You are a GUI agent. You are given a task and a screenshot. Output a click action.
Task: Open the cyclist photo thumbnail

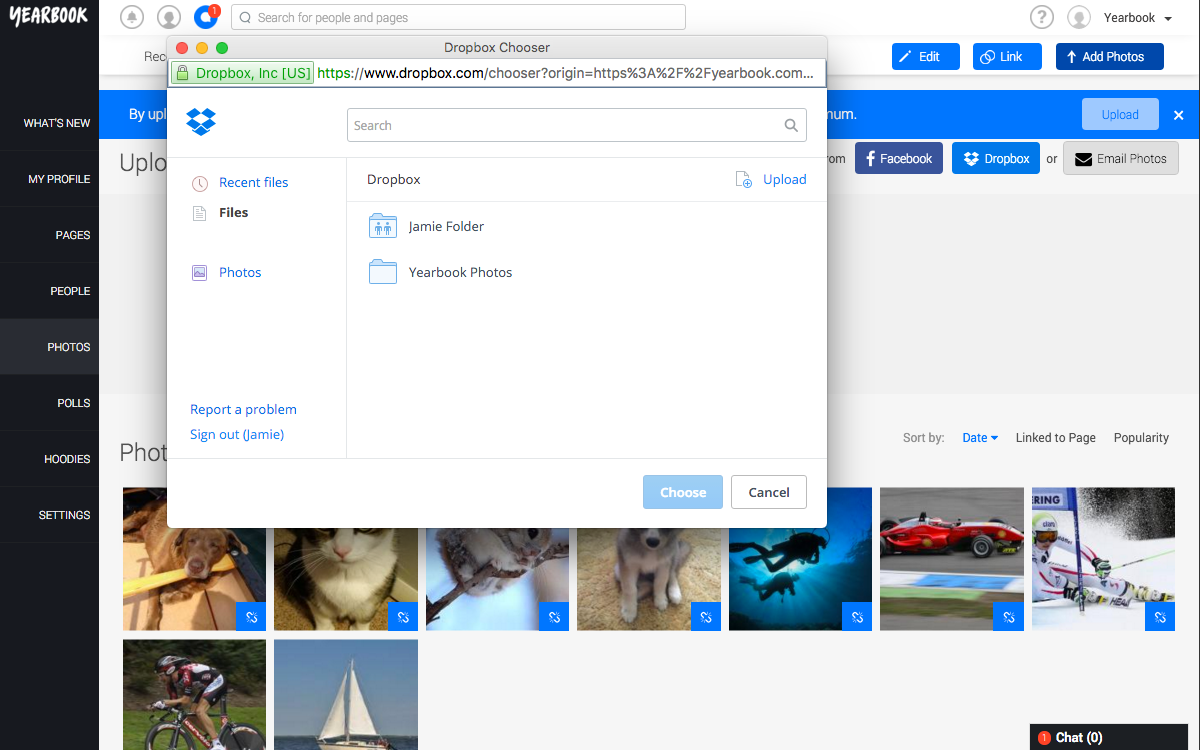click(194, 695)
